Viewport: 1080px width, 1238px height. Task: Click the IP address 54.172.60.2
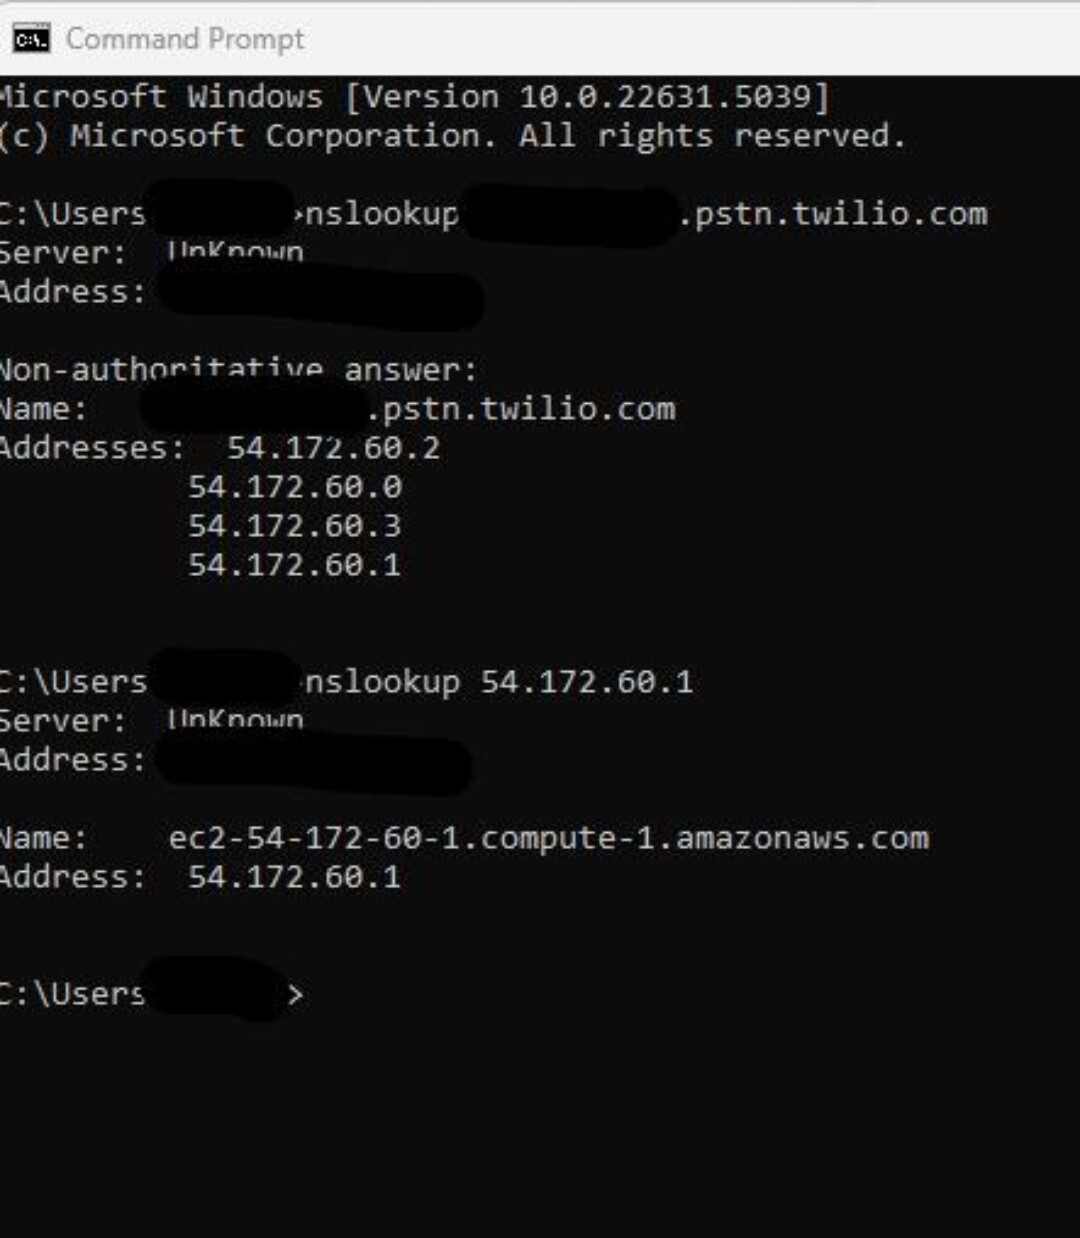(333, 448)
